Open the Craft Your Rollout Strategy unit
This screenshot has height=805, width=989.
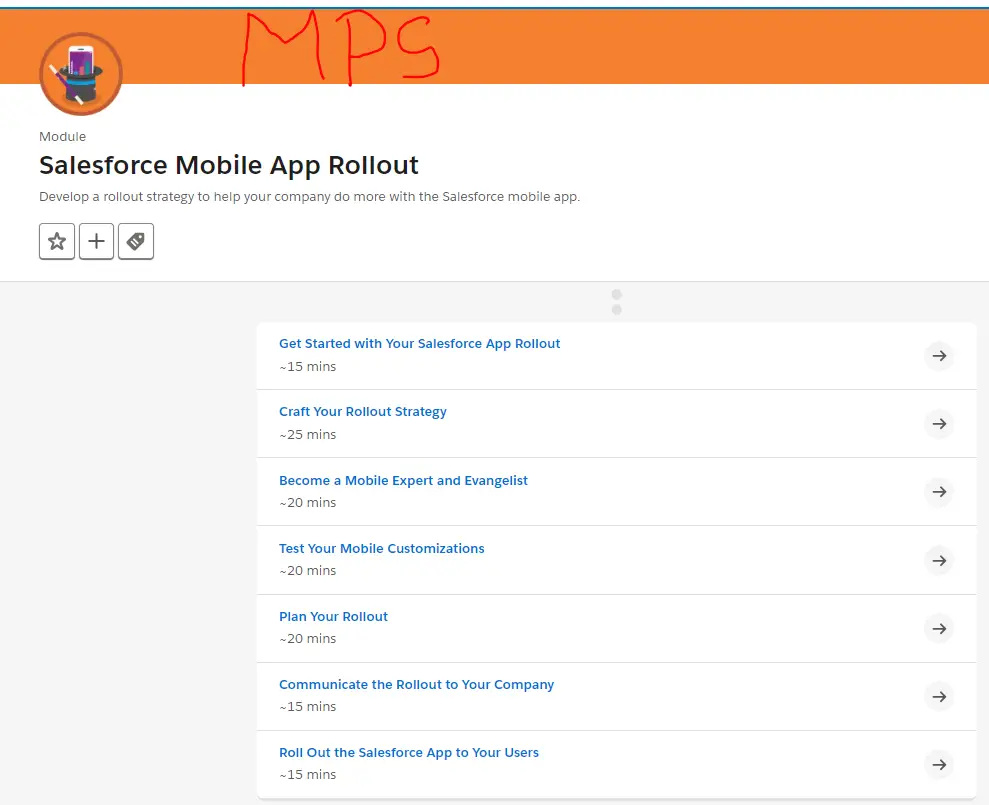[362, 412]
